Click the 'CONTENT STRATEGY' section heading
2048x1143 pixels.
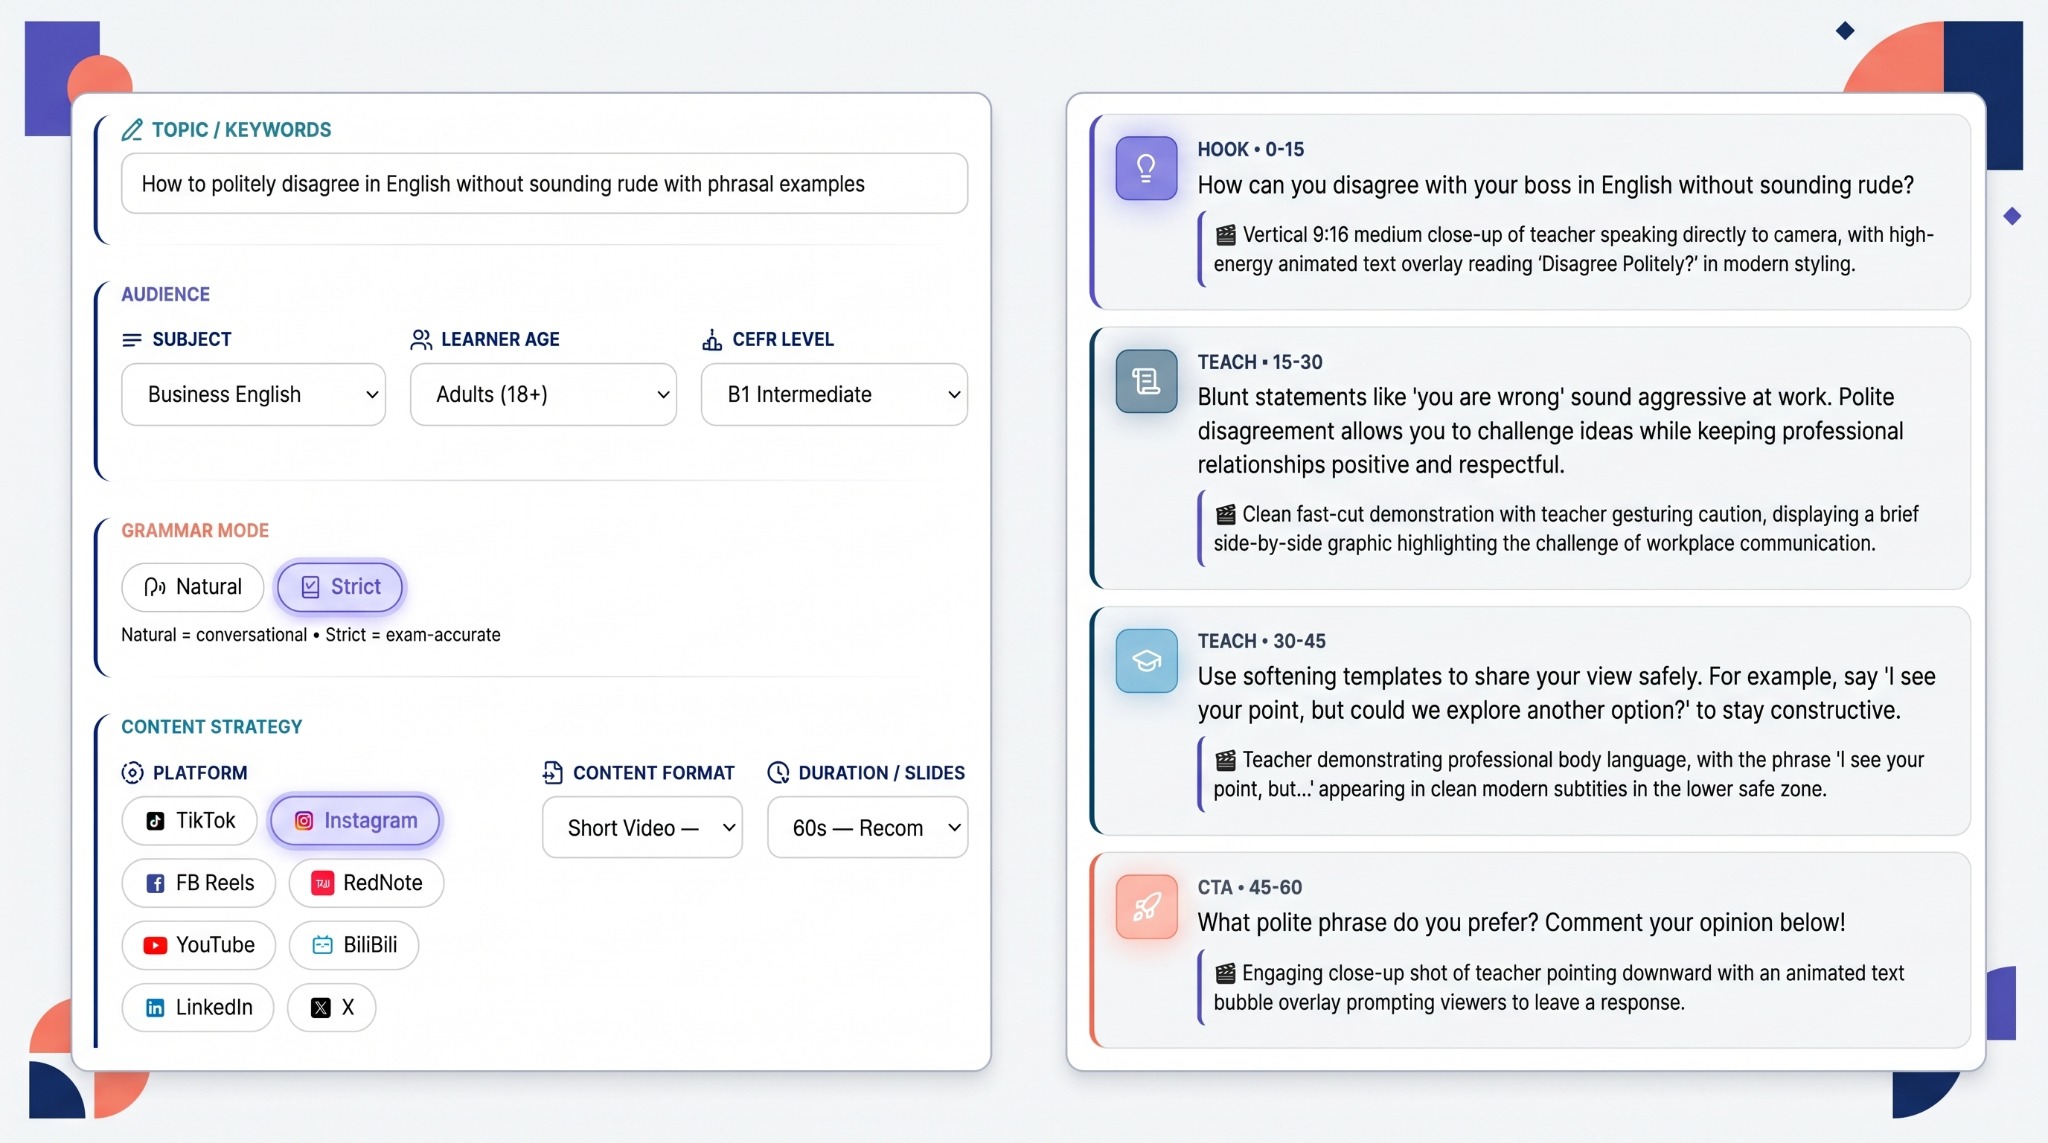tap(212, 727)
